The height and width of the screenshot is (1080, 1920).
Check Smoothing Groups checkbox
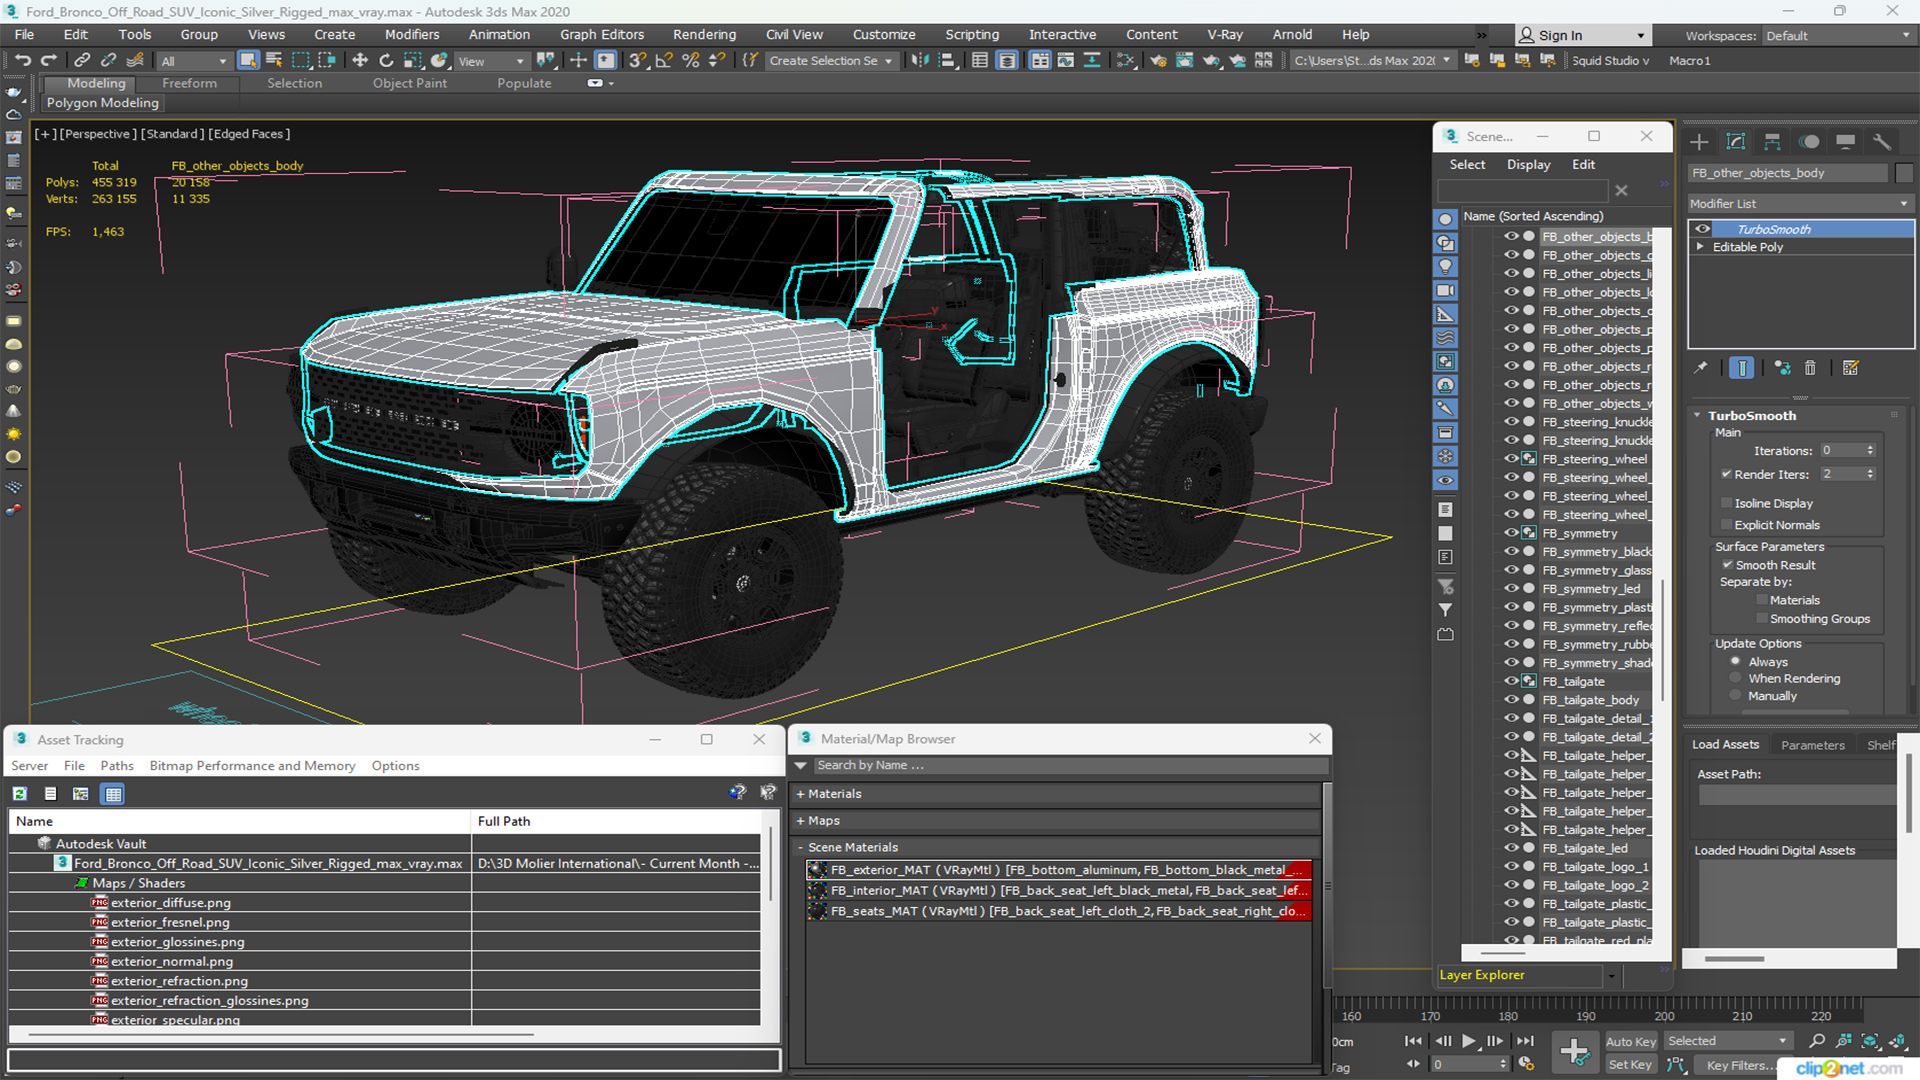coord(1762,619)
